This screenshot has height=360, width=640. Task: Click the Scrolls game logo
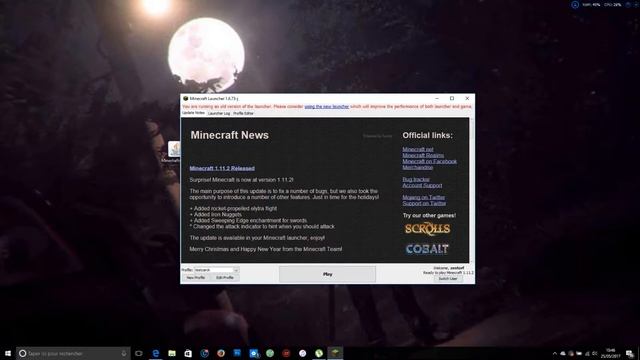click(x=427, y=229)
